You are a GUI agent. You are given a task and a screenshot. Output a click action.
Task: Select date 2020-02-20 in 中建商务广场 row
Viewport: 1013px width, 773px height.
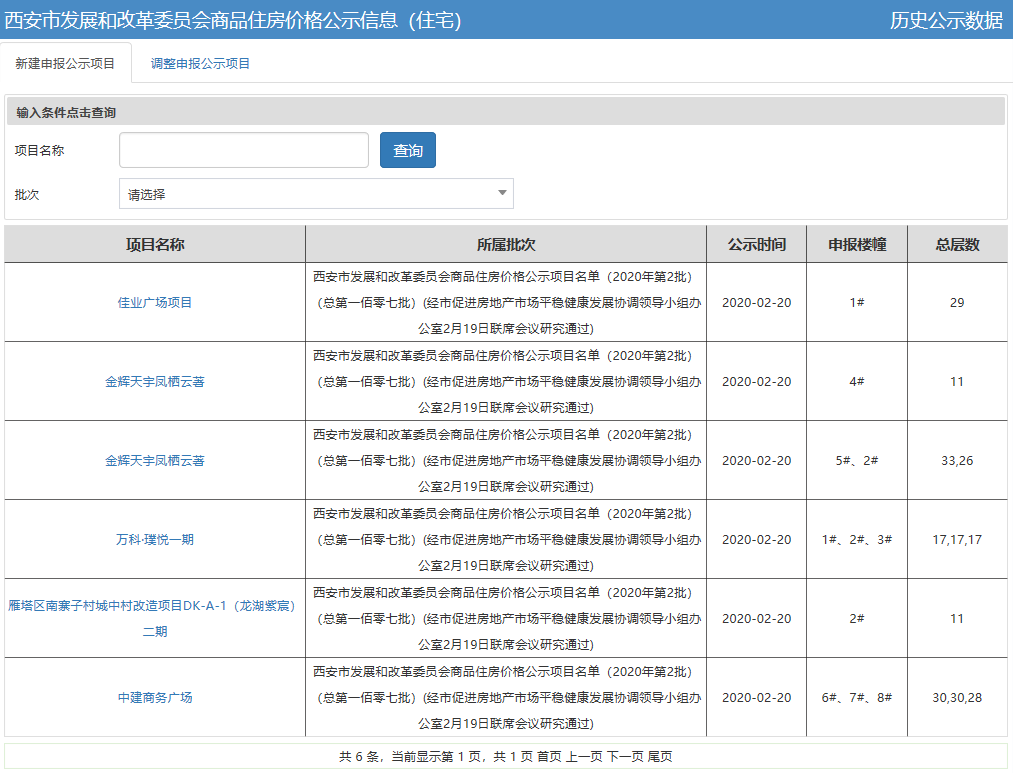pyautogui.click(x=757, y=697)
